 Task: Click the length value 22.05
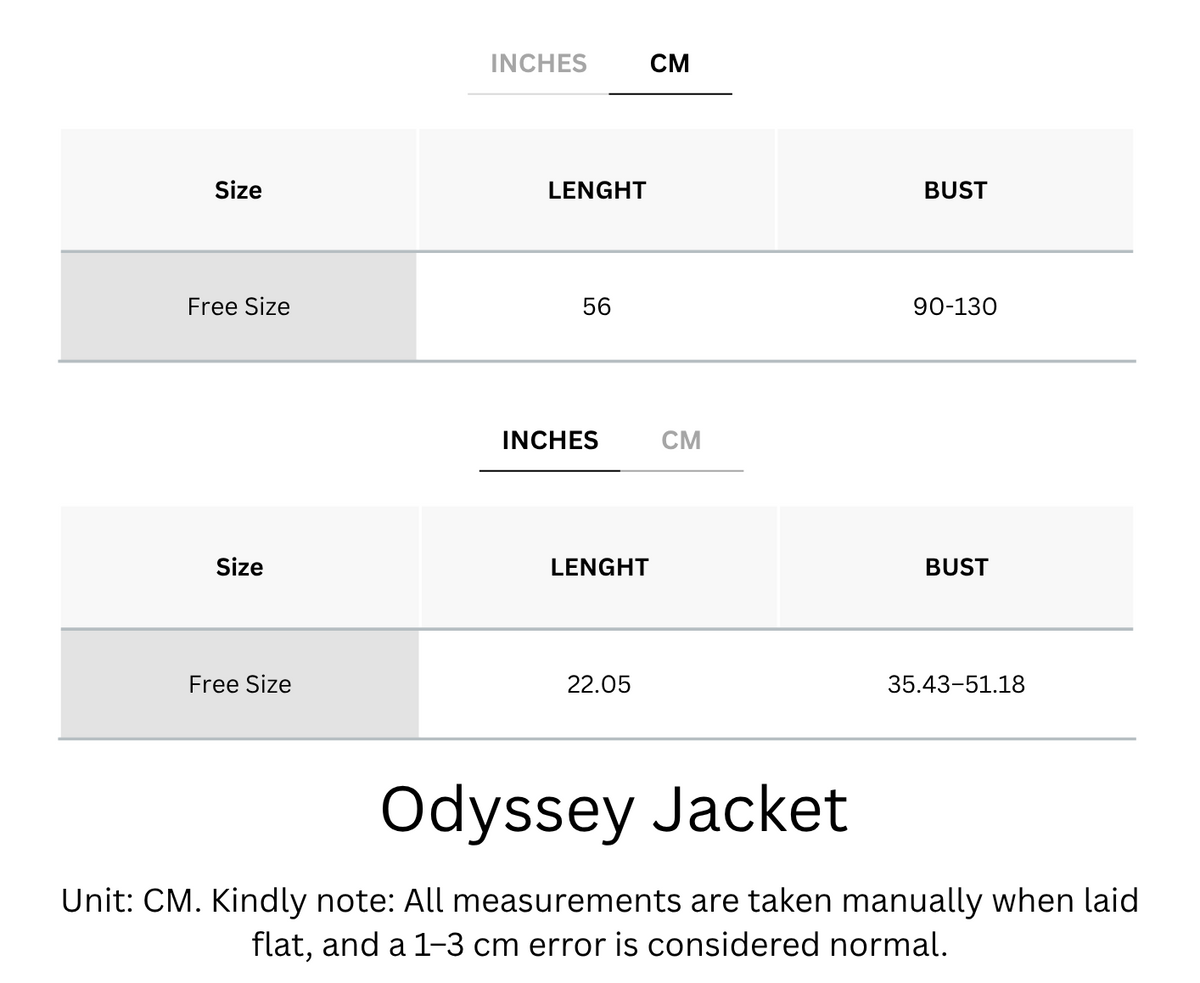[599, 684]
